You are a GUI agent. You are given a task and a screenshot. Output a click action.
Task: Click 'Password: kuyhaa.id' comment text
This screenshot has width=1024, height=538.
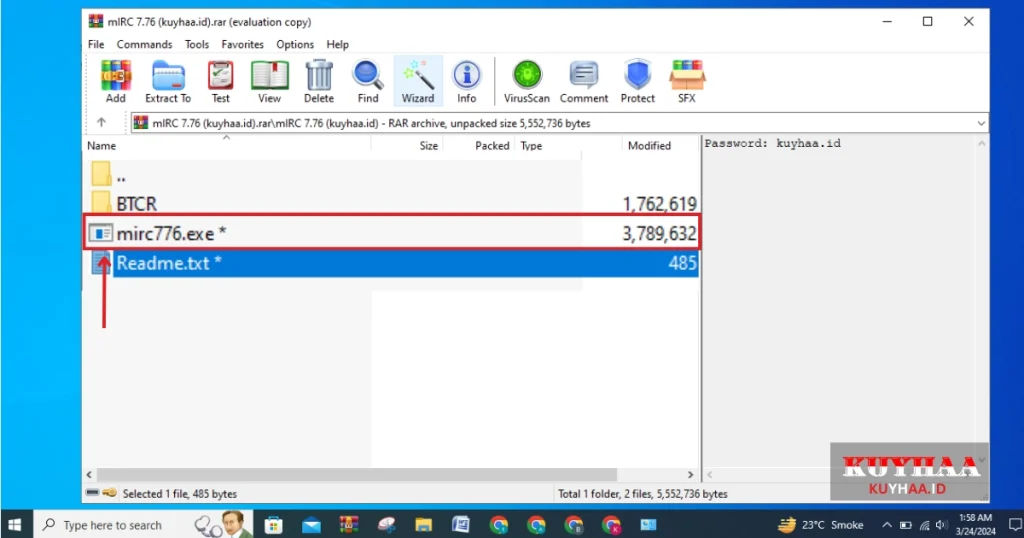coord(773,144)
